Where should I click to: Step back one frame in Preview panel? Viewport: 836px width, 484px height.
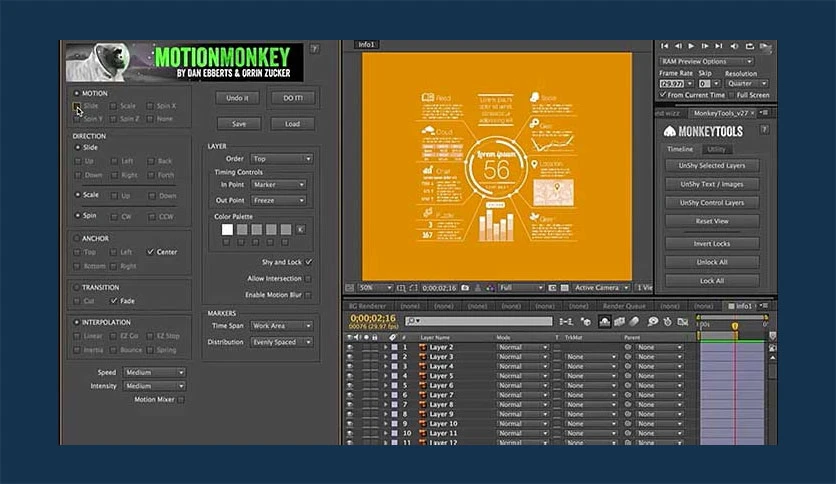[x=678, y=46]
